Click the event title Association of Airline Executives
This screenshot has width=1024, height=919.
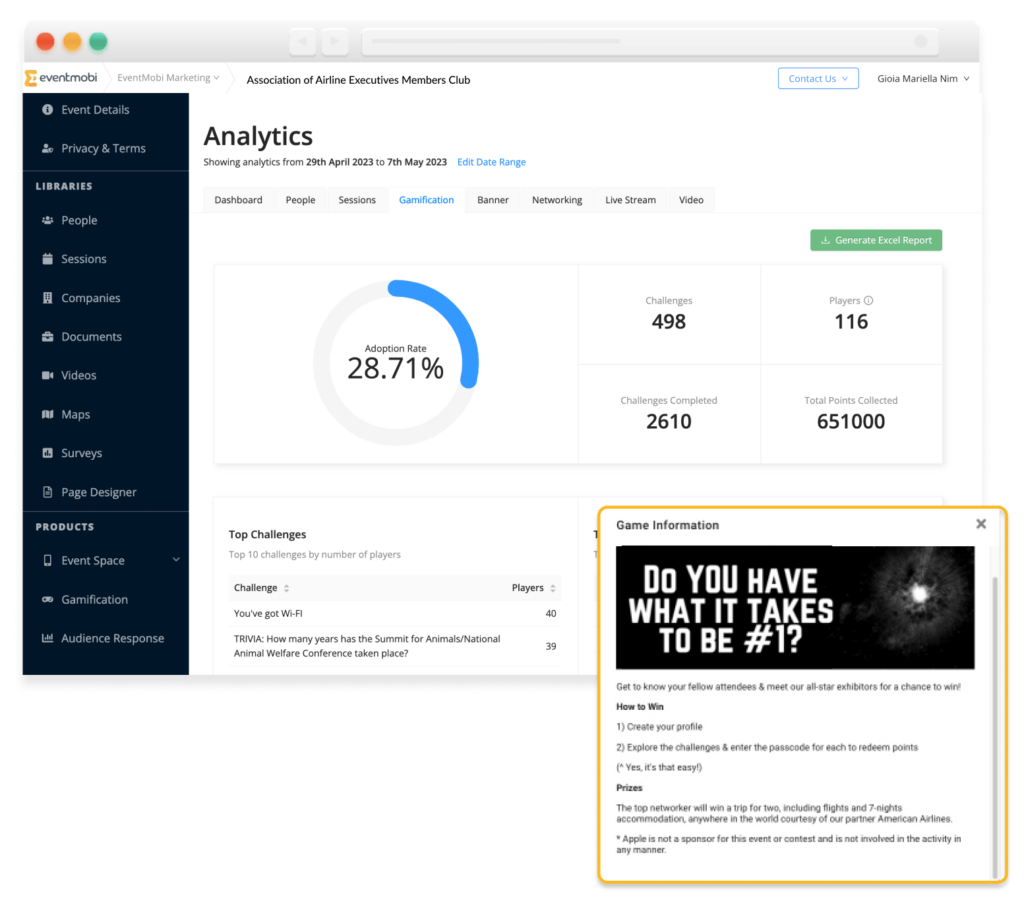[358, 80]
